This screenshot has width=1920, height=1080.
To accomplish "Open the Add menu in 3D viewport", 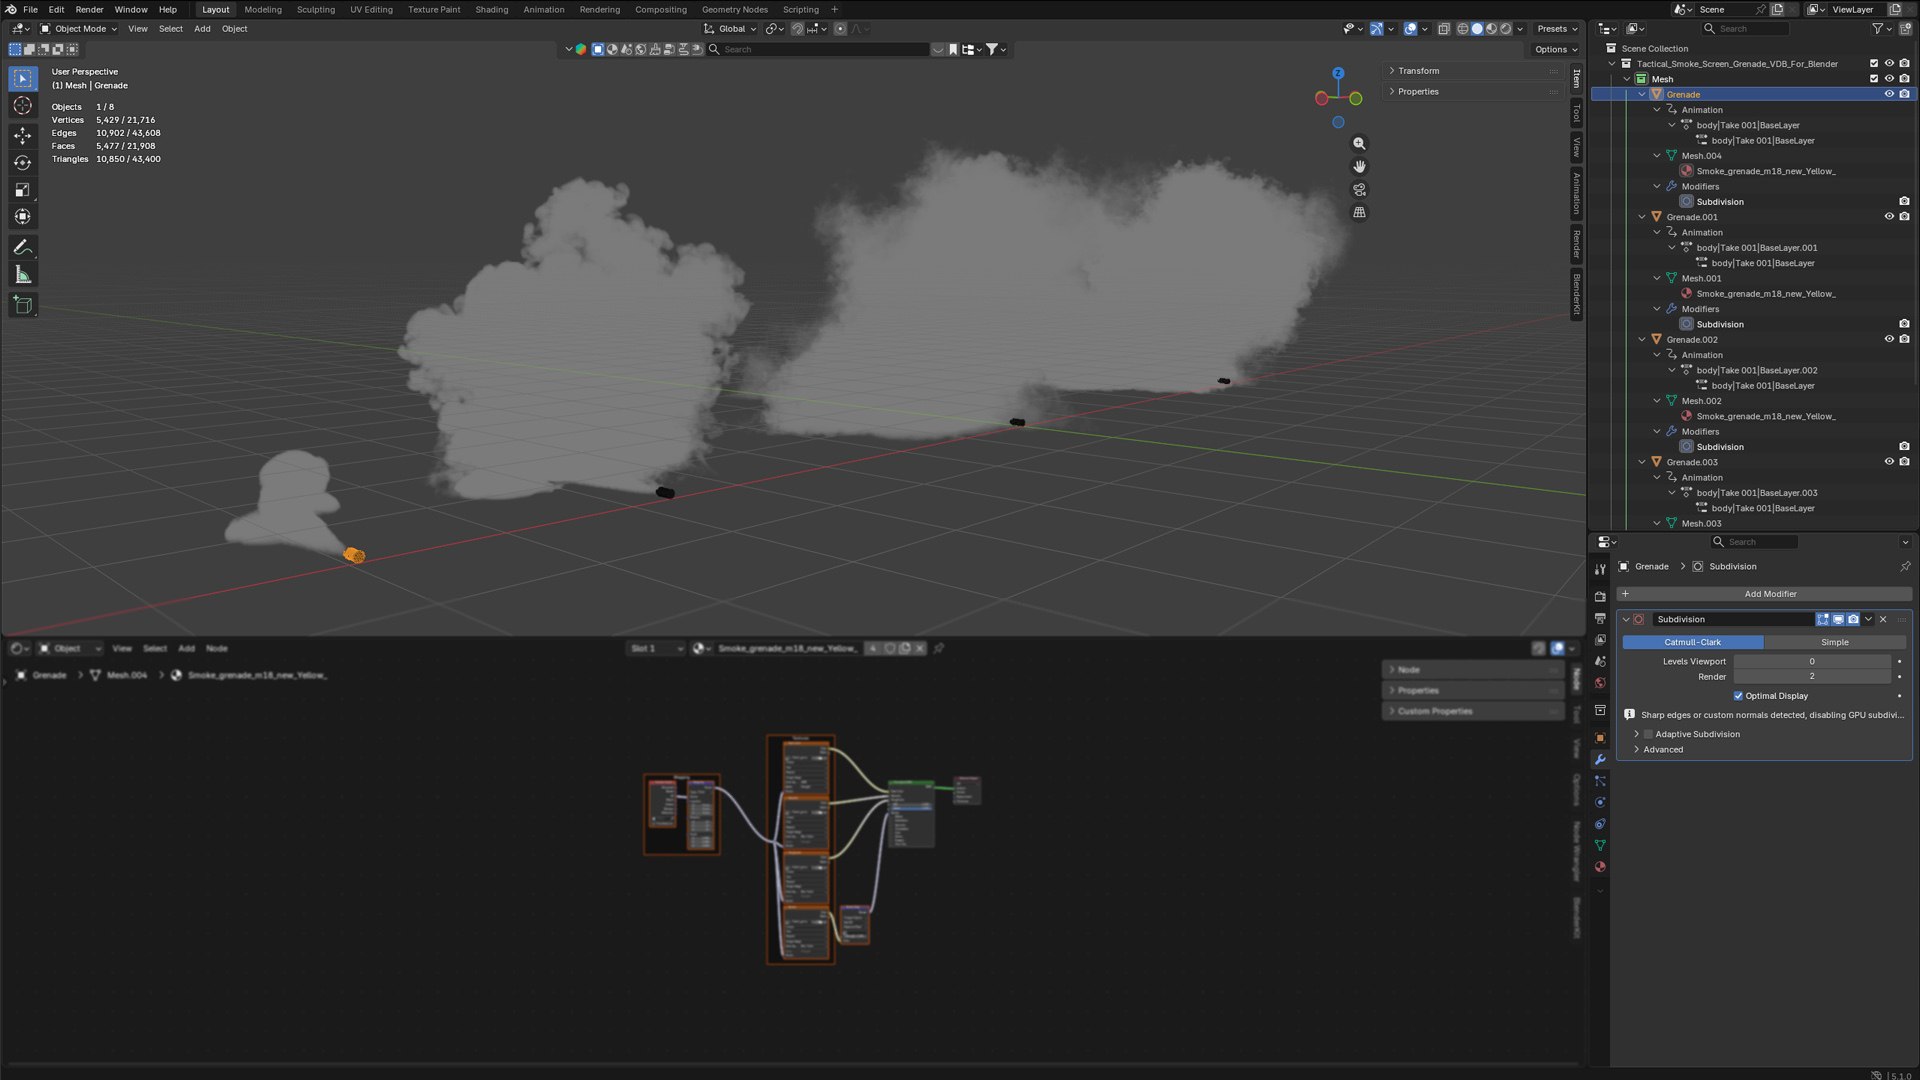I will pos(202,29).
